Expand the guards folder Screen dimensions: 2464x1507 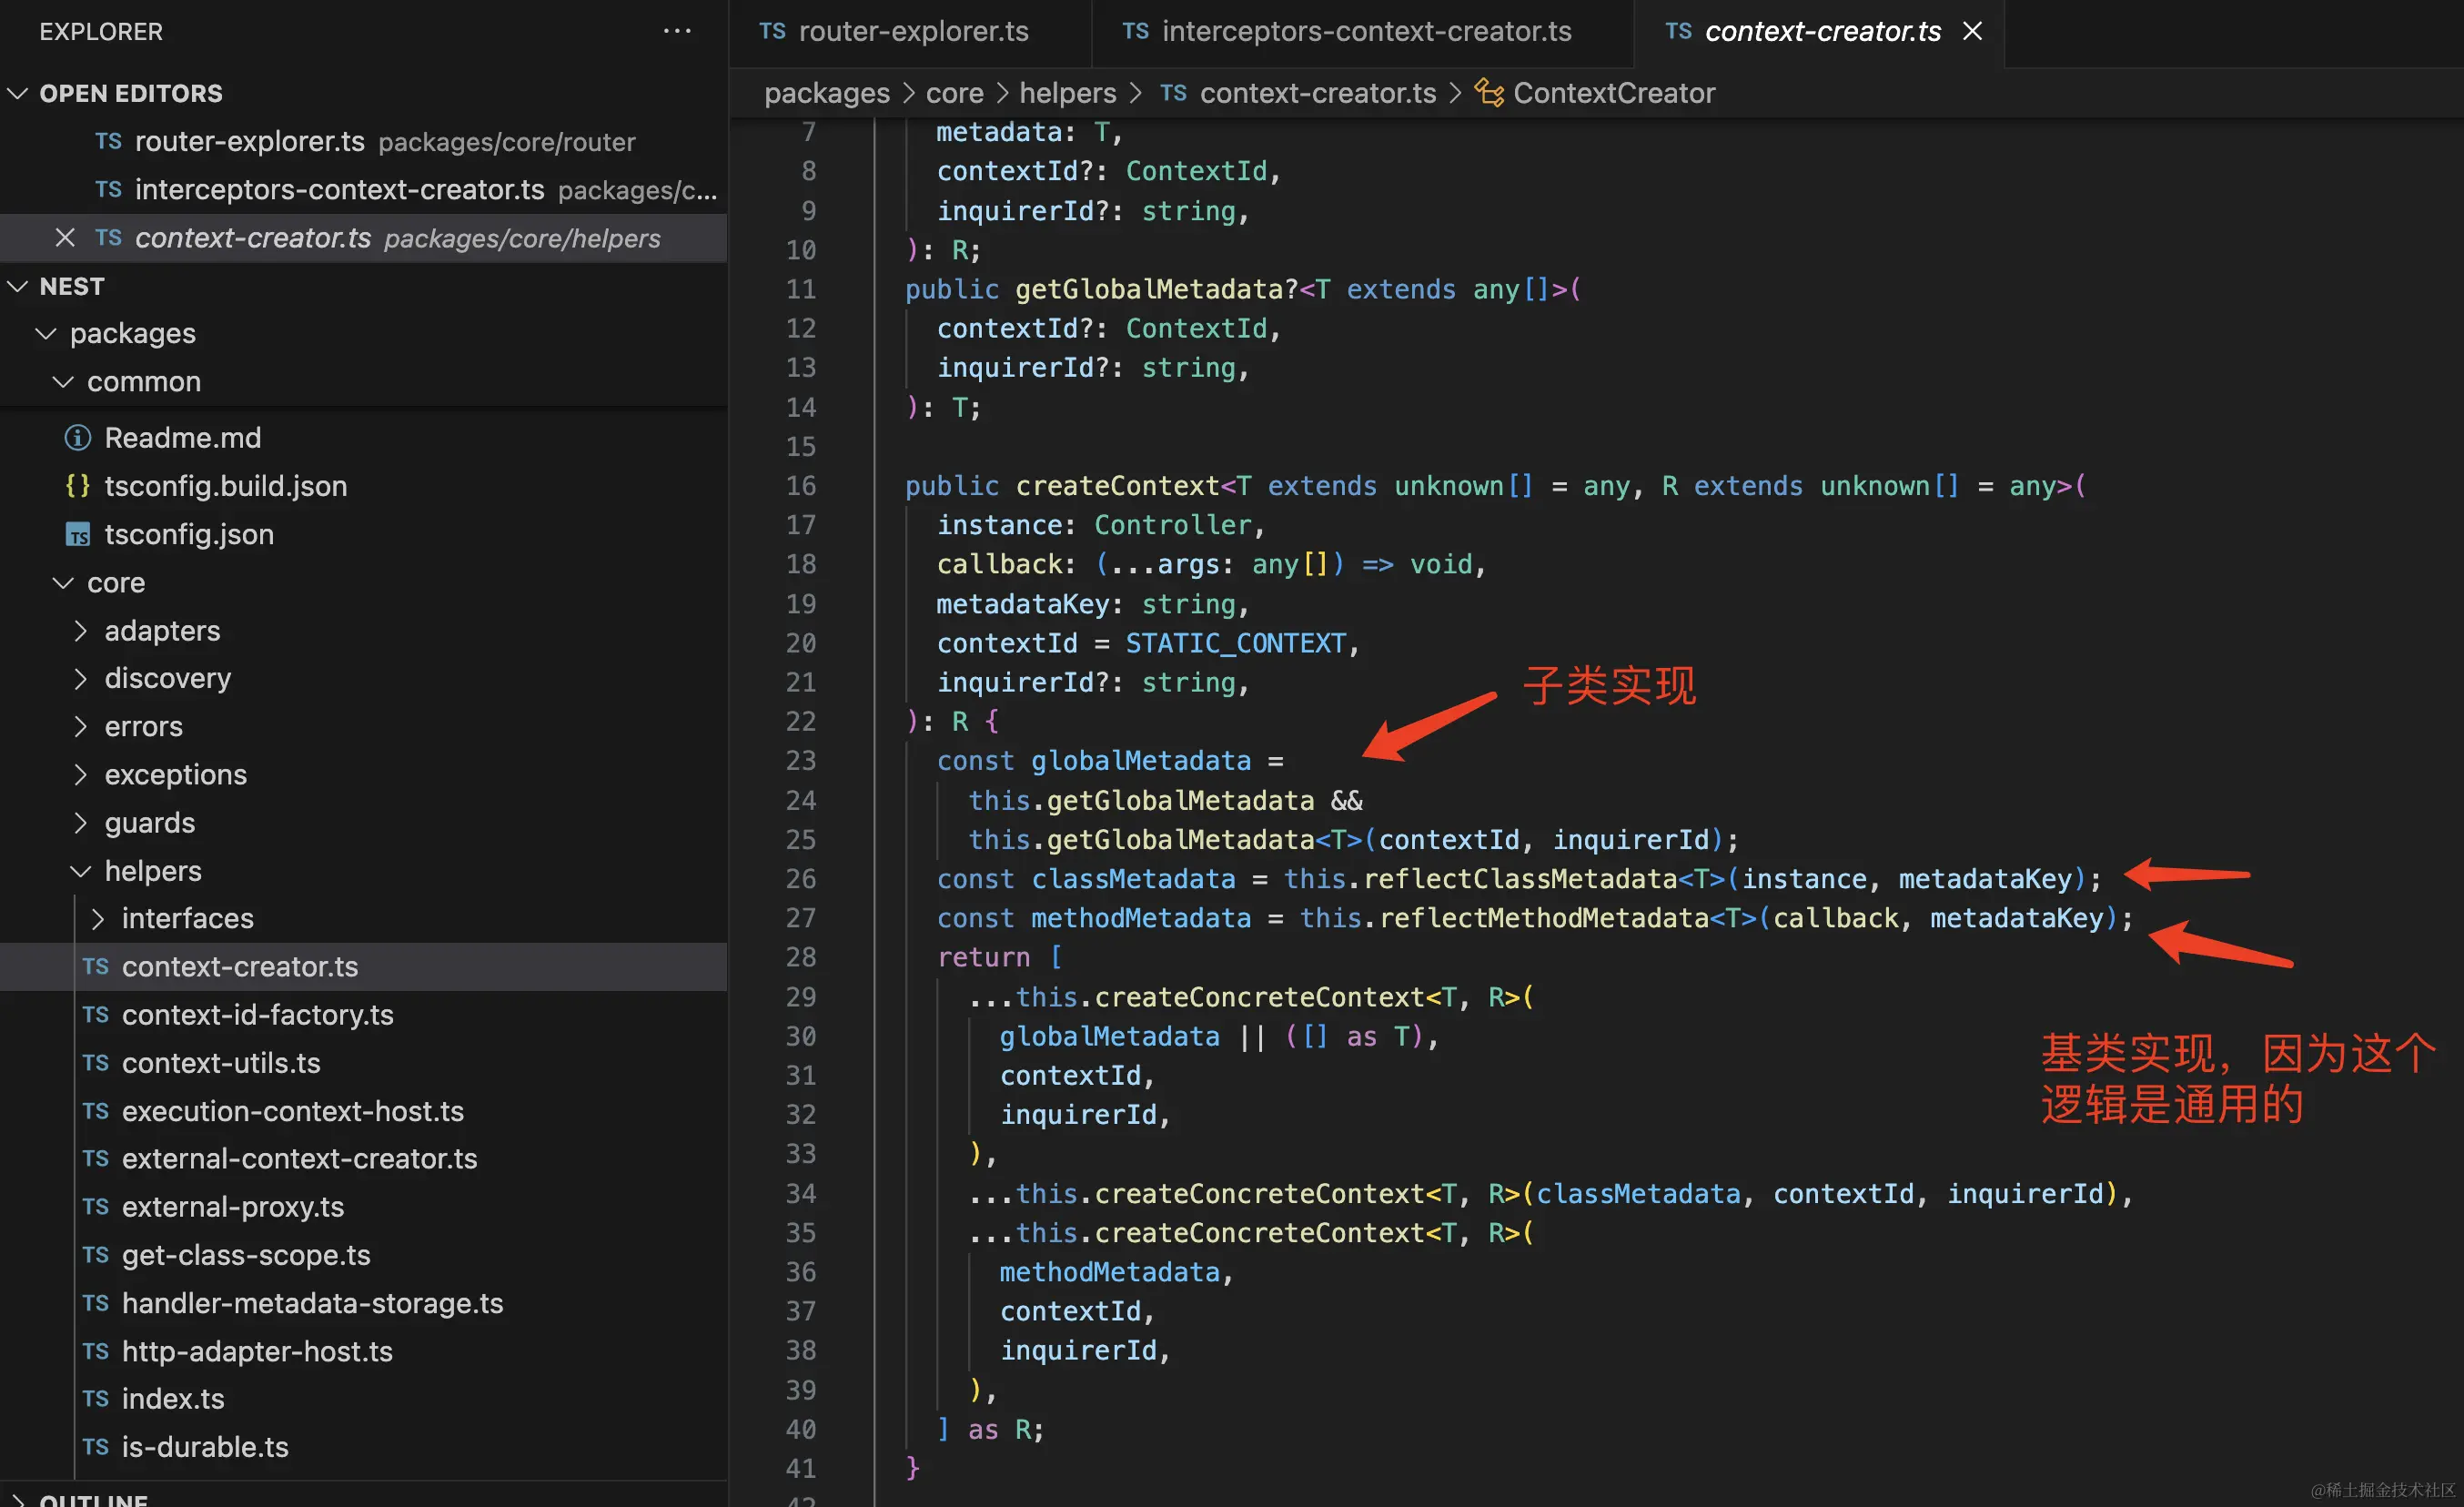click(81, 822)
